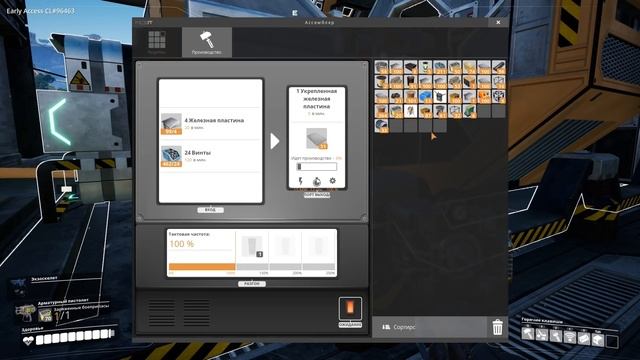Select the coffee cup item in inventory
640x360 pixels.
point(382,82)
